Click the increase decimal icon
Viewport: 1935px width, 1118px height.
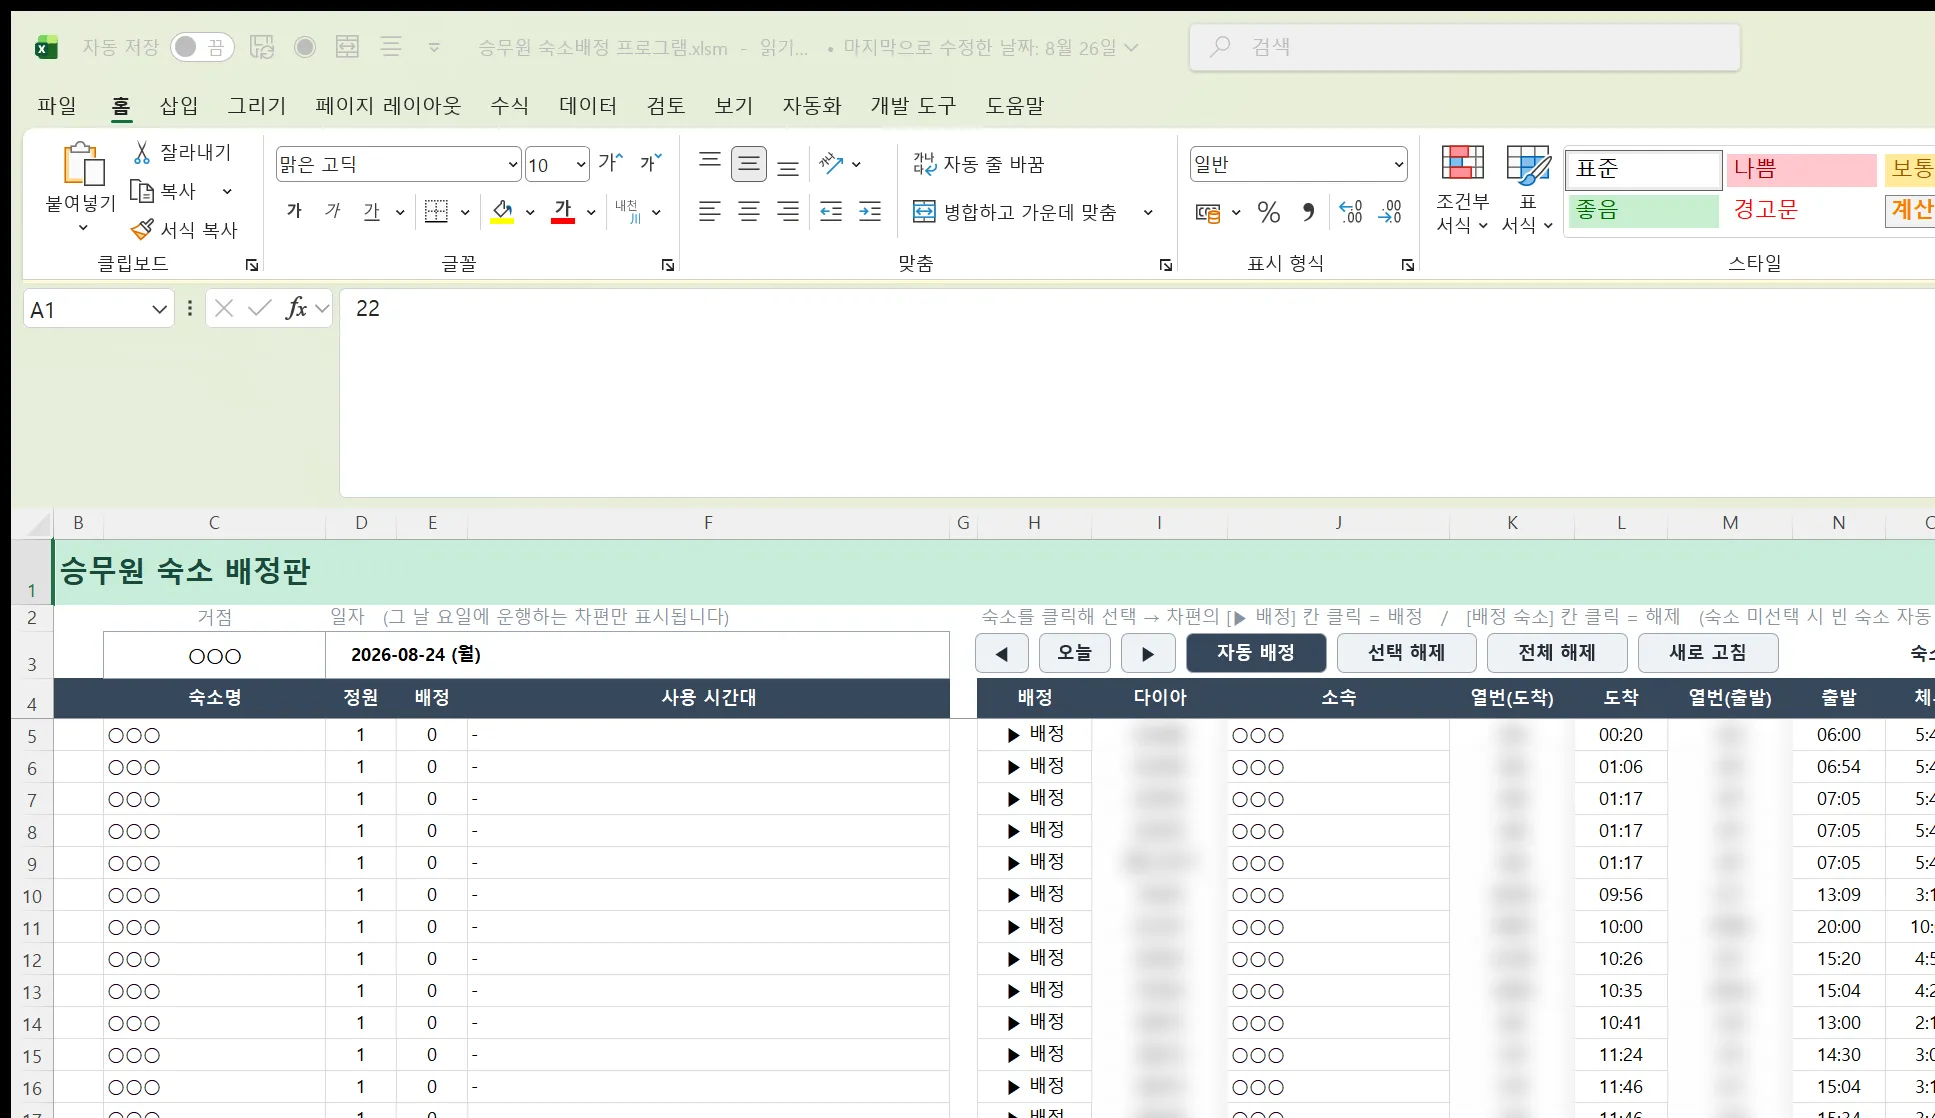click(1351, 212)
